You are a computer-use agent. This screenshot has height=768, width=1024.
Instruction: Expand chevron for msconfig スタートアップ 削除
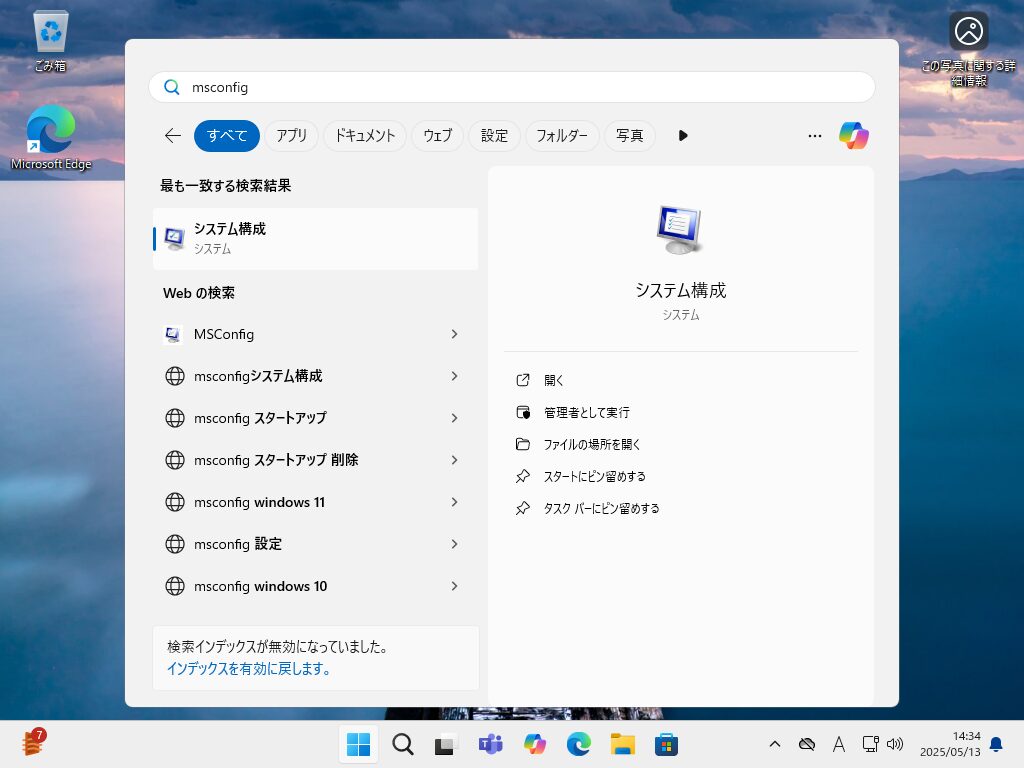coord(455,460)
